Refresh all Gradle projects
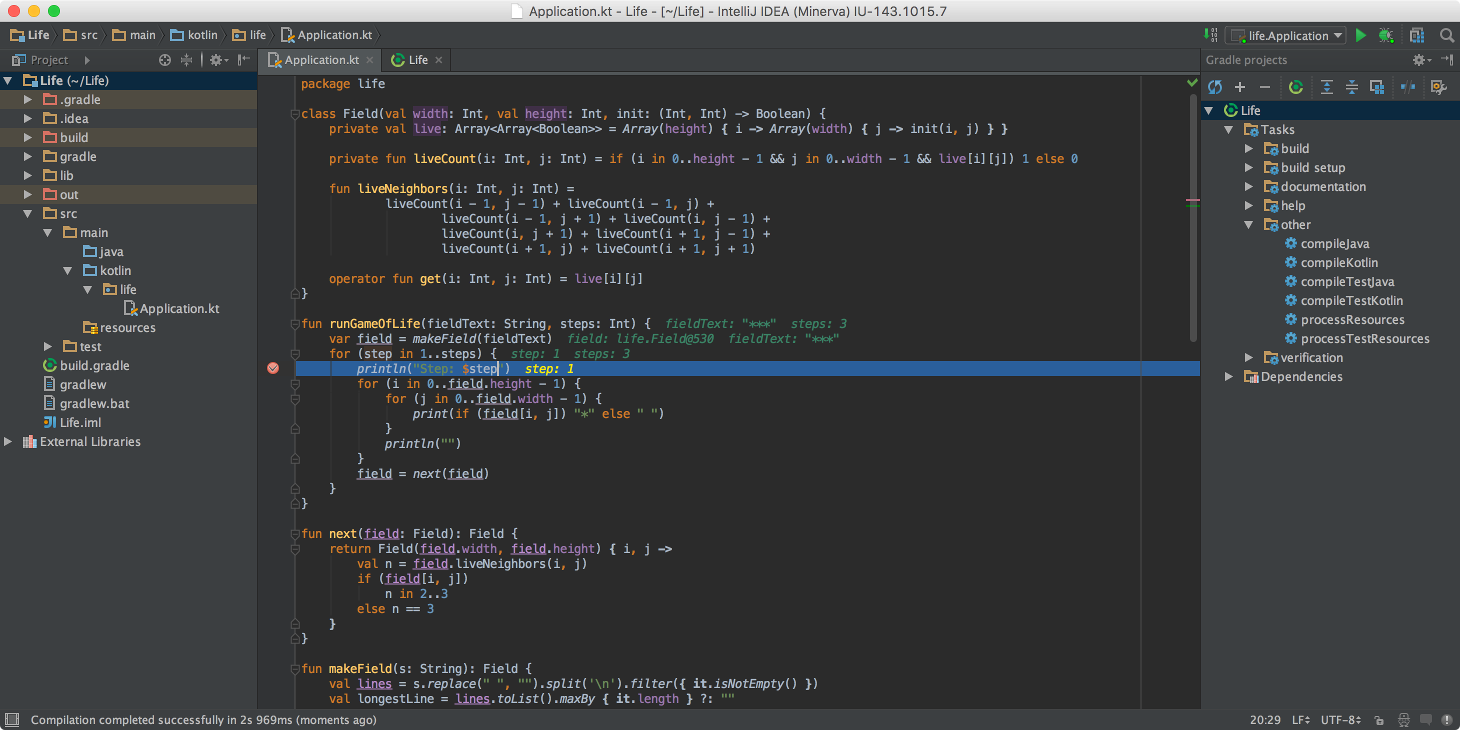Image resolution: width=1460 pixels, height=730 pixels. point(1215,87)
